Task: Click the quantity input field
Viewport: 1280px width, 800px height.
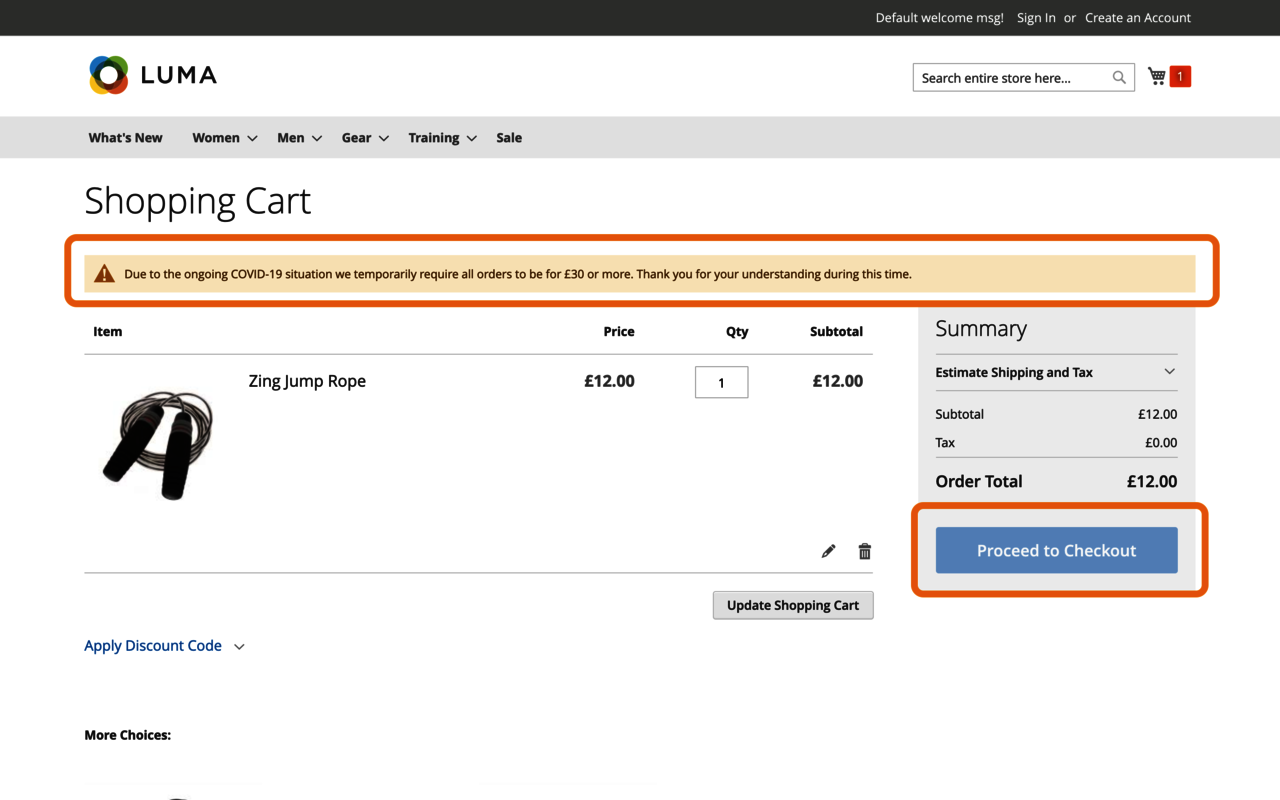Action: tap(721, 382)
